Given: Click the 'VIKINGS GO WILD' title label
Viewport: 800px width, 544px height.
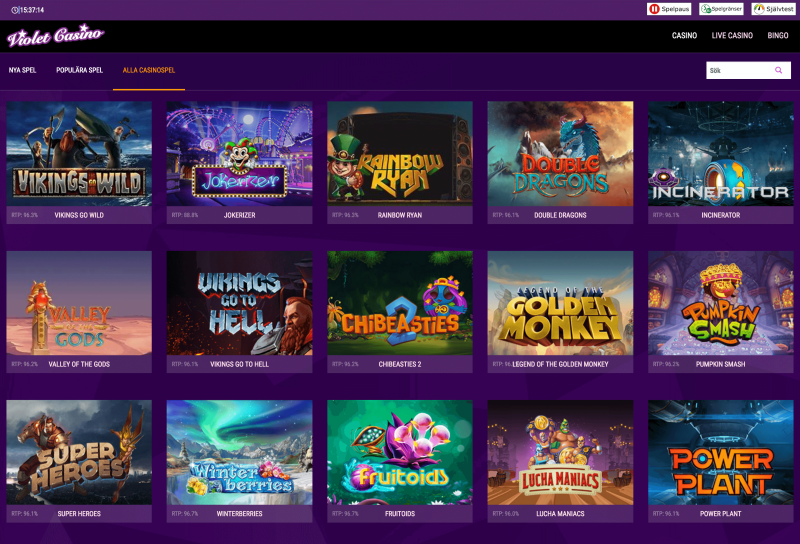Looking at the screenshot, I should (79, 215).
